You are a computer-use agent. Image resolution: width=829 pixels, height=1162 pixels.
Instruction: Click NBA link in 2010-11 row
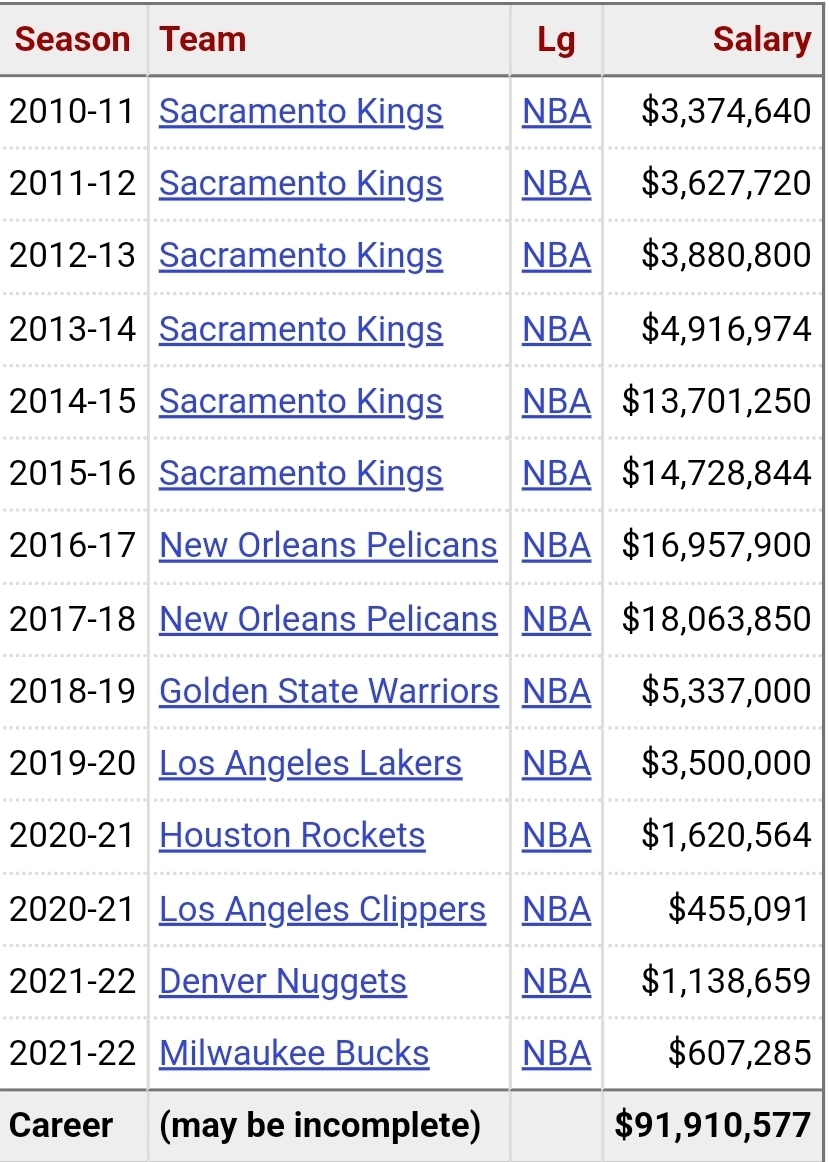coord(556,112)
